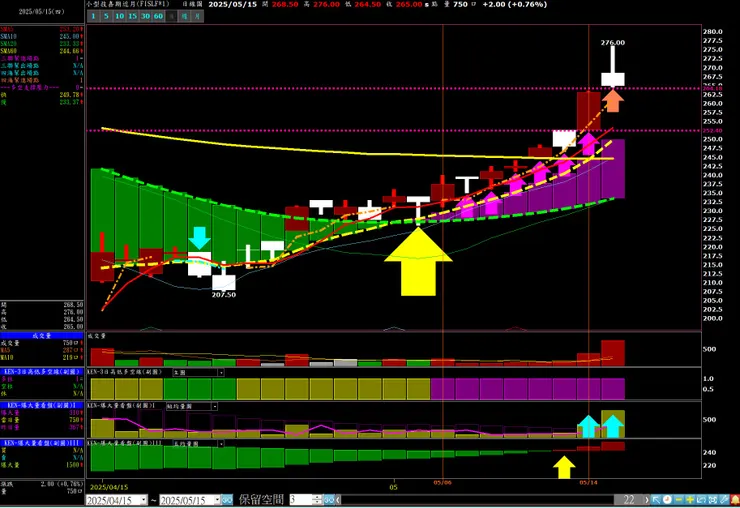This screenshot has width=740, height=508.
Task: Click the 2025/04/15 label on time axis
Action: [109, 487]
